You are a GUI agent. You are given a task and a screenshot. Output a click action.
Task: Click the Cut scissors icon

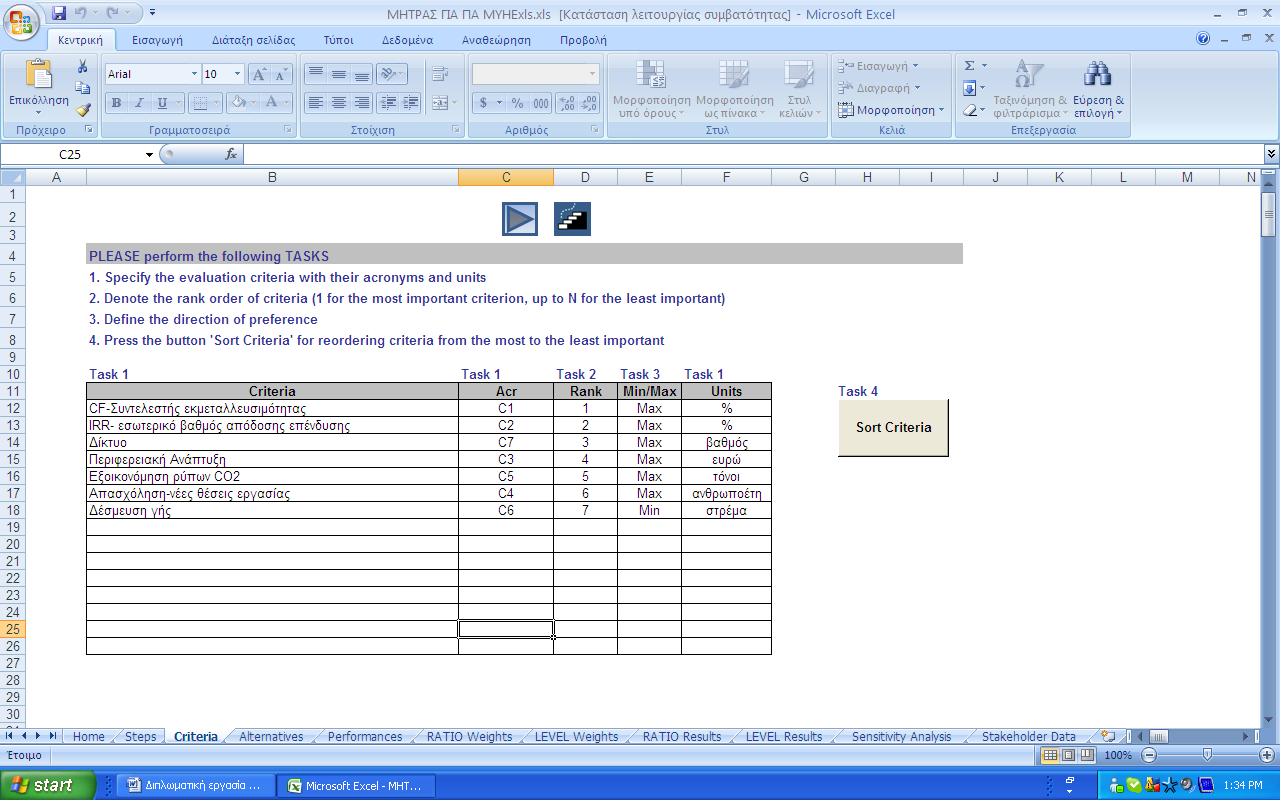(x=83, y=66)
